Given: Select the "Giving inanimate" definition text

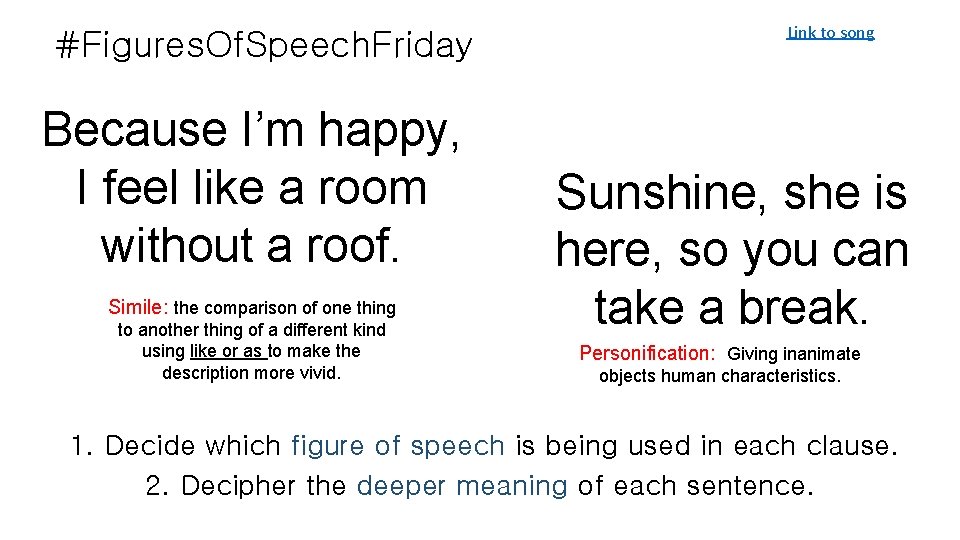Looking at the screenshot, I should 793,354.
